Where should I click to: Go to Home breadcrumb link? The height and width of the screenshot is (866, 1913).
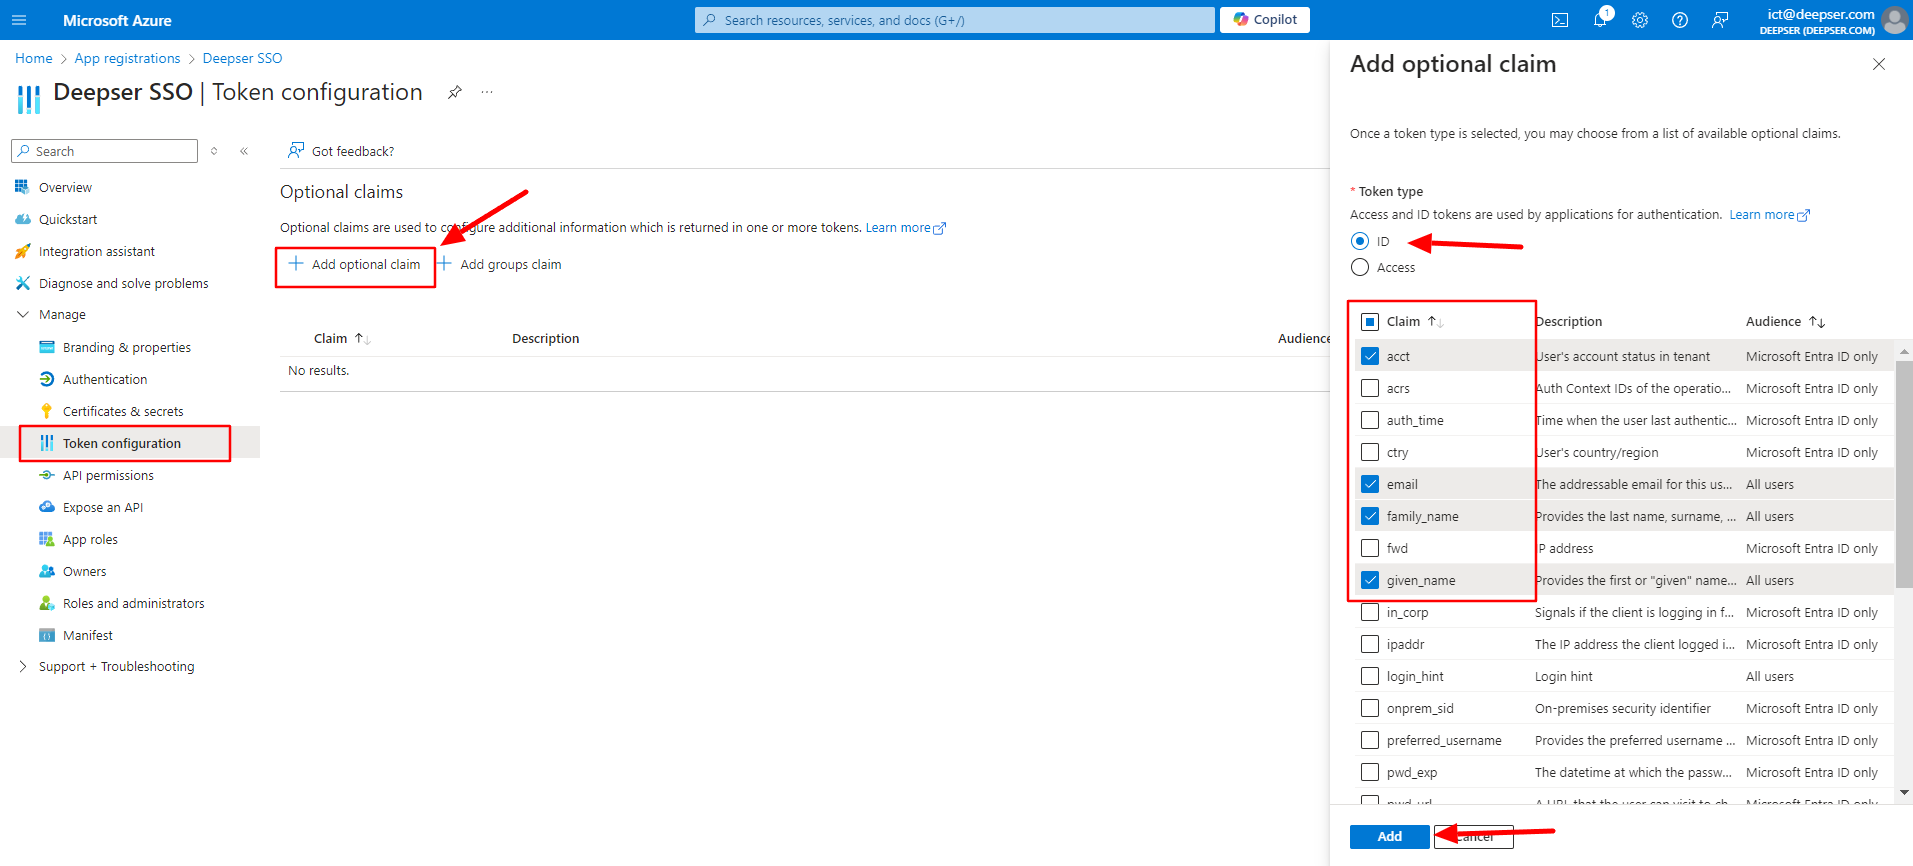pos(34,58)
